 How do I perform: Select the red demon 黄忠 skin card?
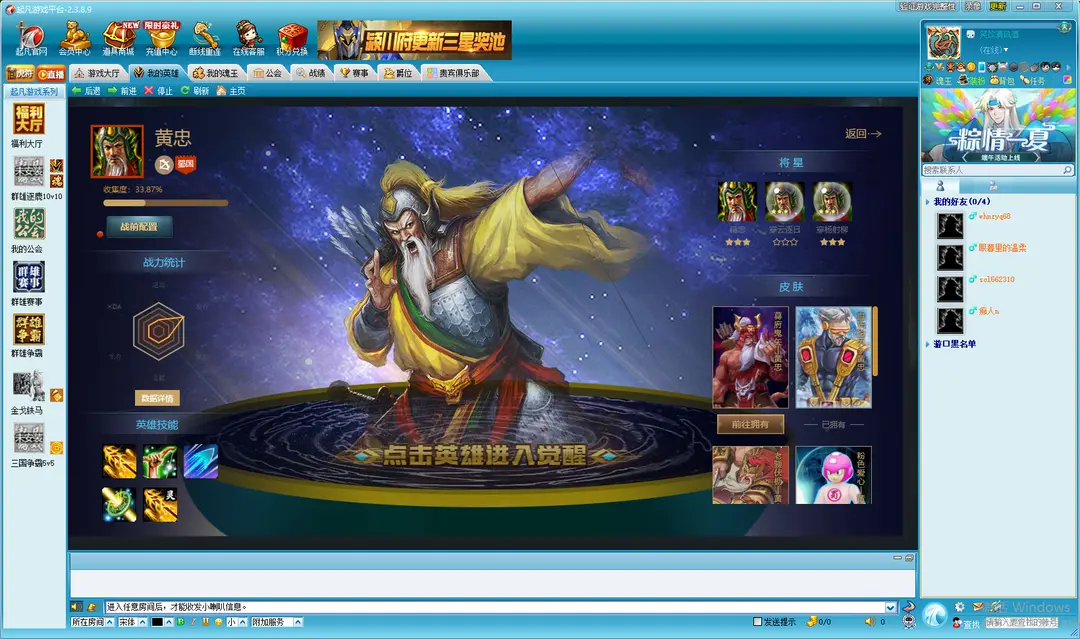[750, 357]
